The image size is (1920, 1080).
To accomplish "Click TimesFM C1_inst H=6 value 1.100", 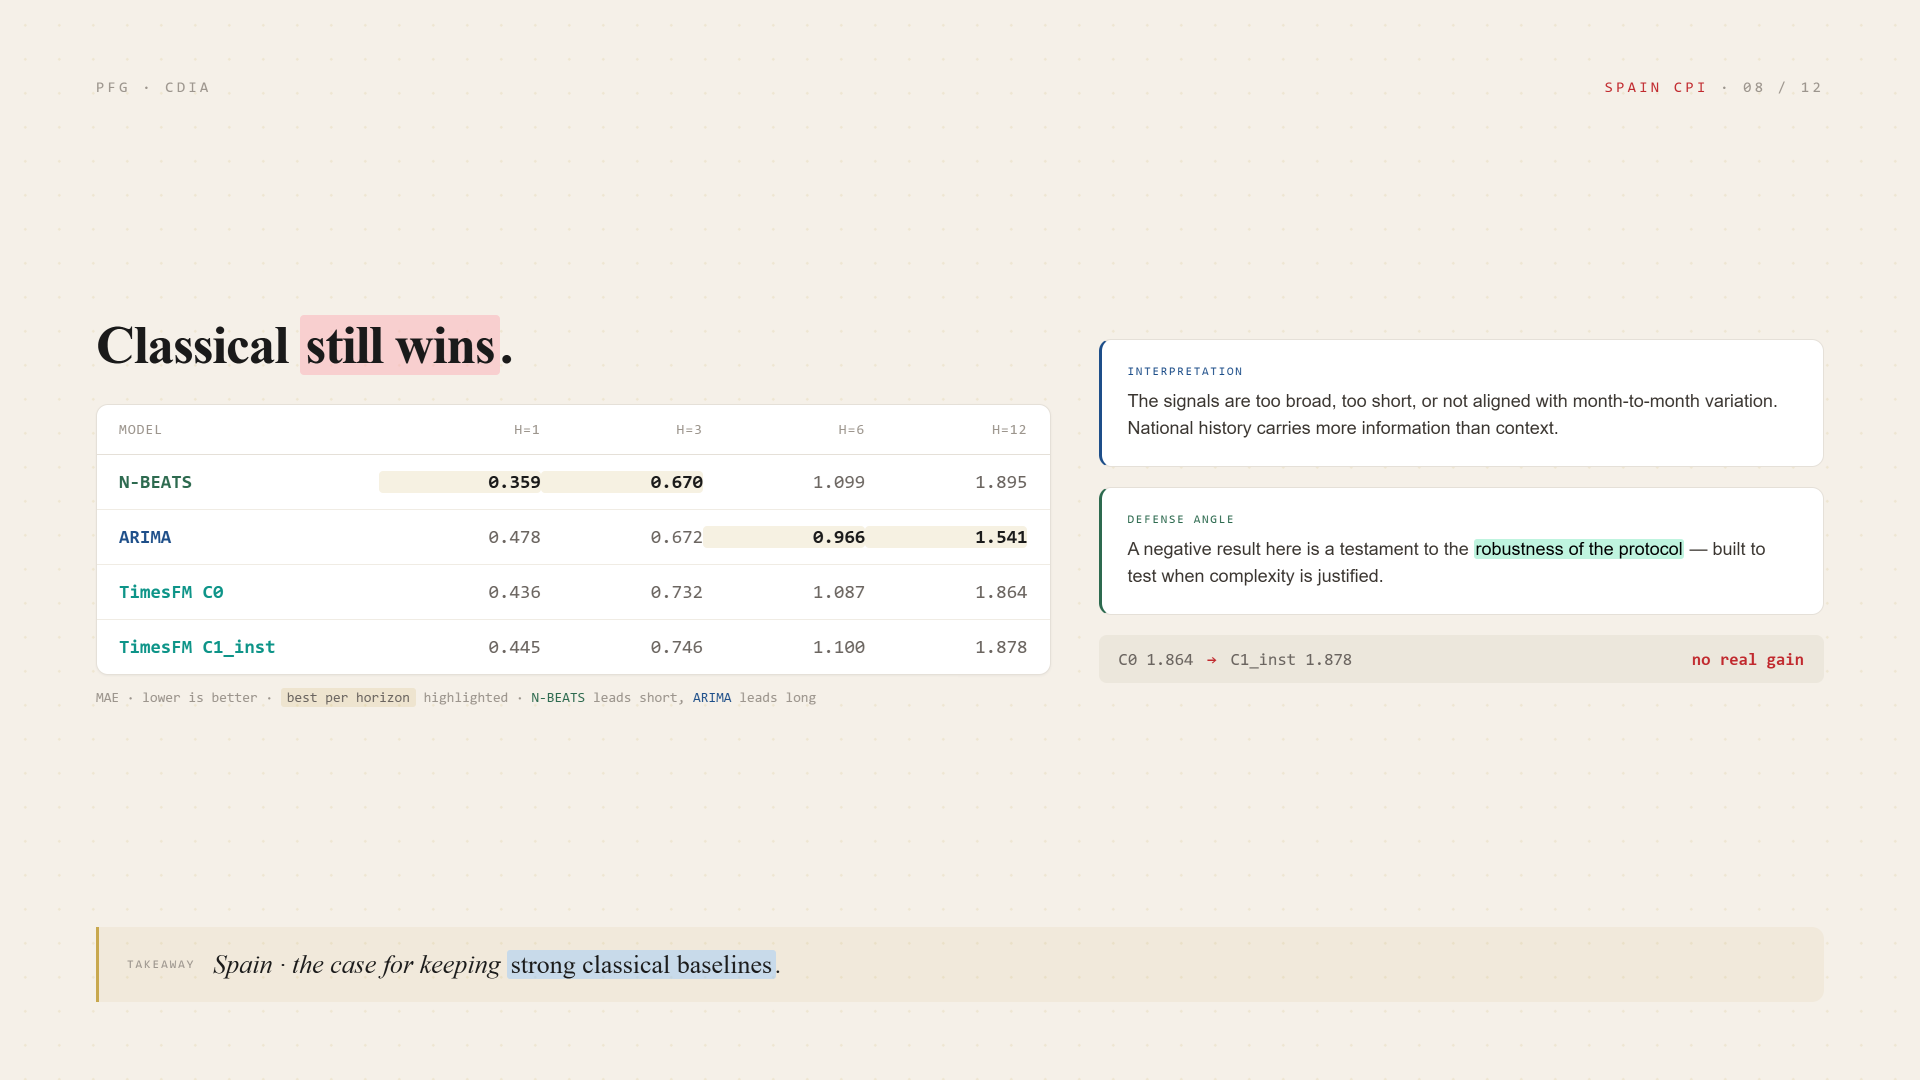I will pos(838,647).
